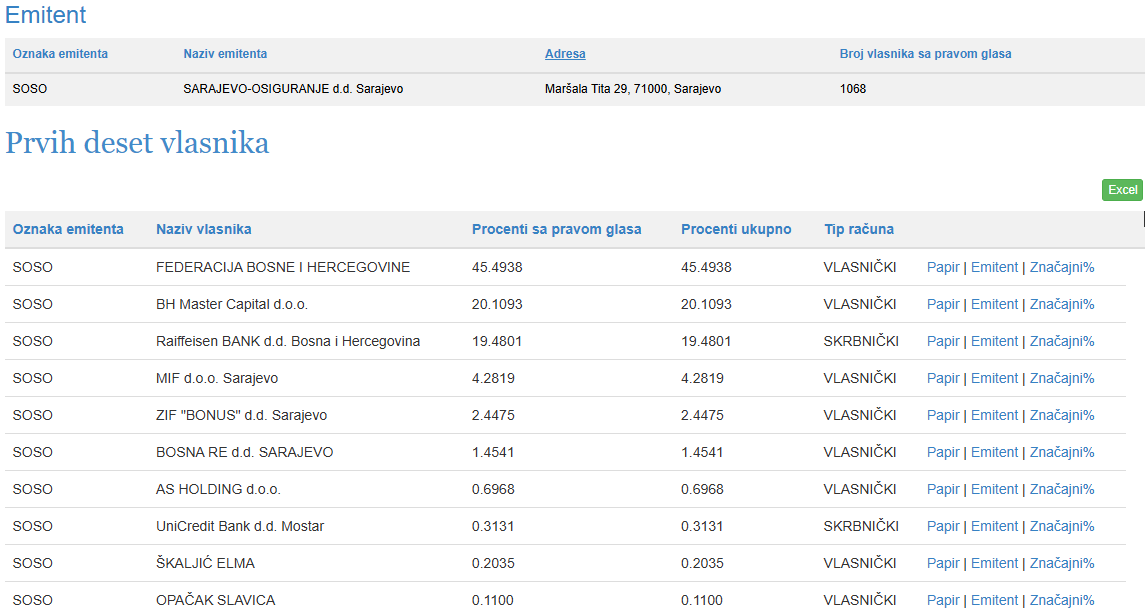Open Emitent link for Raiffeisen BANK row
This screenshot has height=611, width=1146.
pos(994,341)
